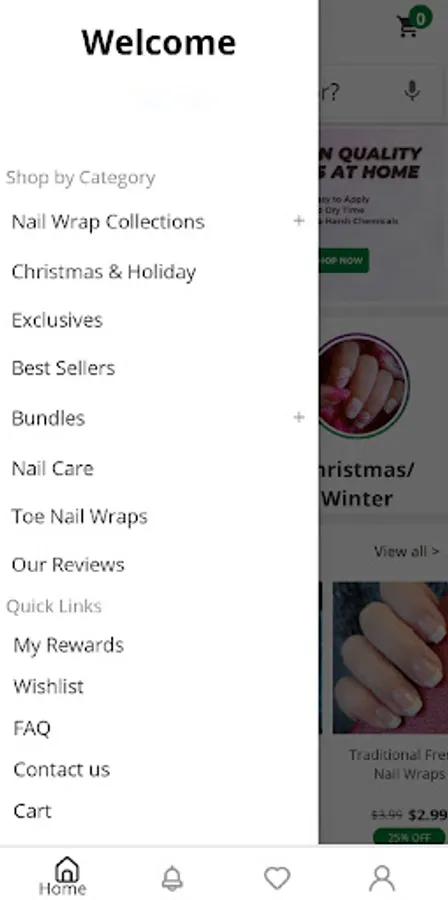The image size is (448, 900).
Task: Open the account profile icon
Action: 382,878
